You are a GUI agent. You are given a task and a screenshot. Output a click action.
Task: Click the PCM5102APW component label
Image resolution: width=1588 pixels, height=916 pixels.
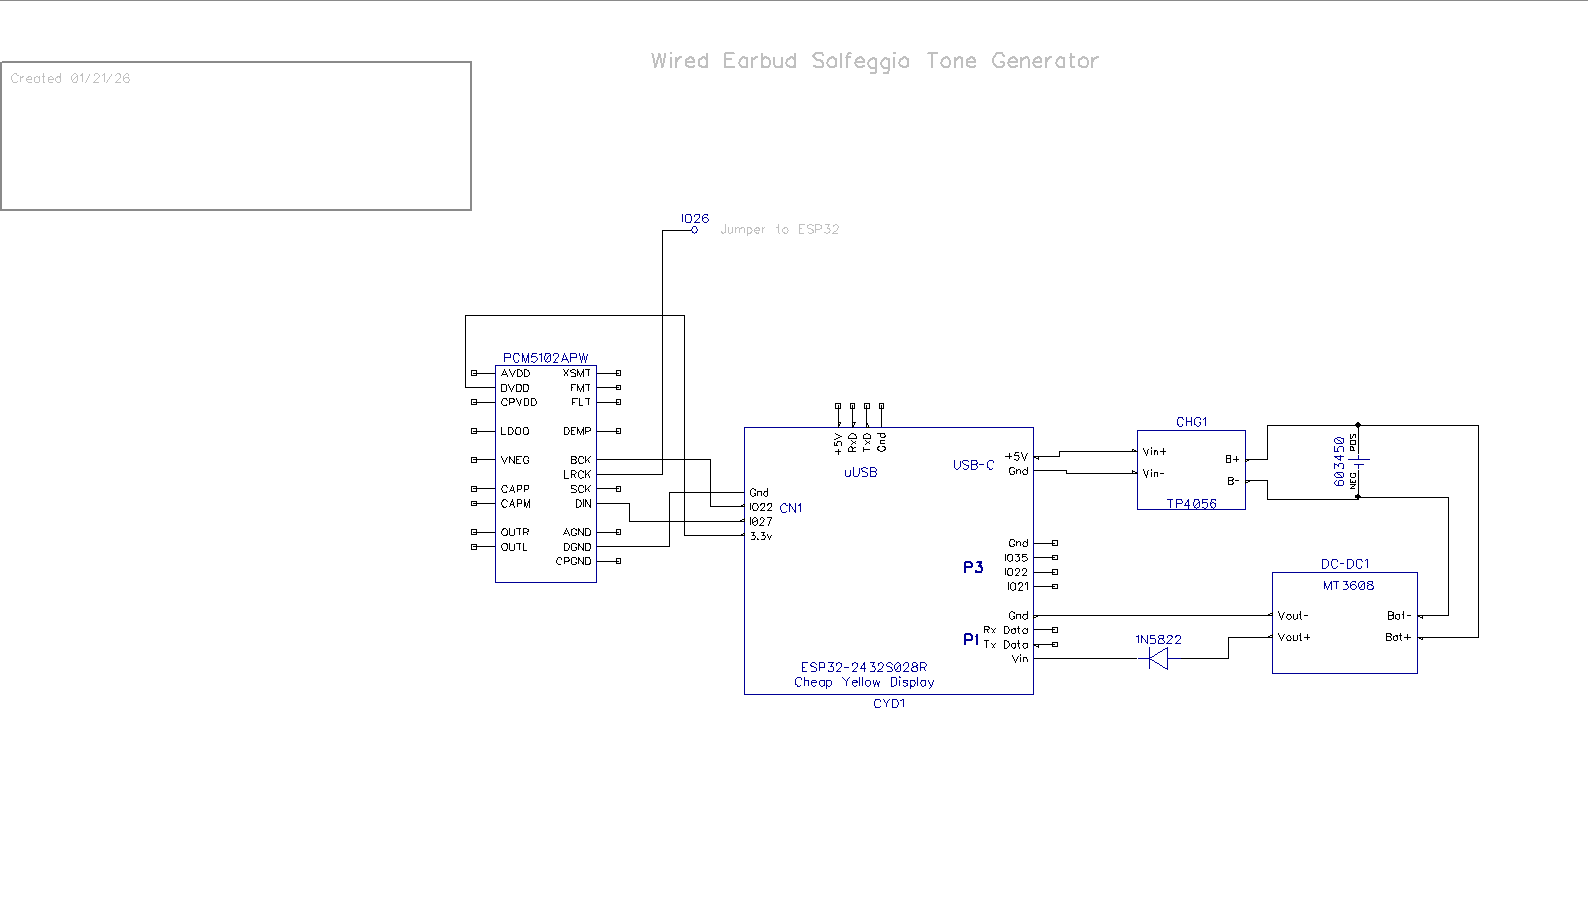tap(545, 358)
